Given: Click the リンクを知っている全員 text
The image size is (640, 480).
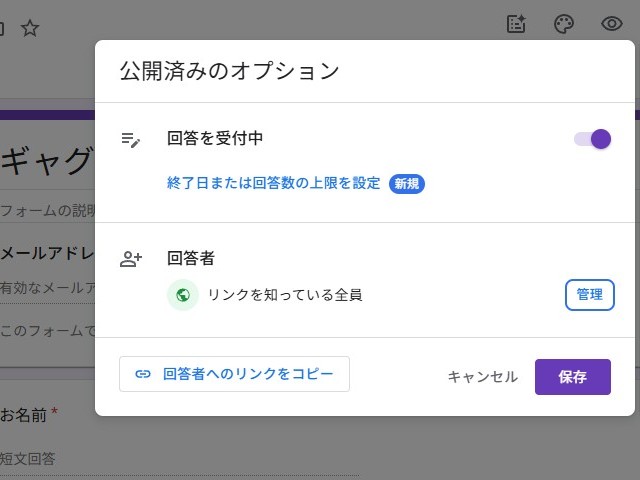Looking at the screenshot, I should click(x=285, y=295).
